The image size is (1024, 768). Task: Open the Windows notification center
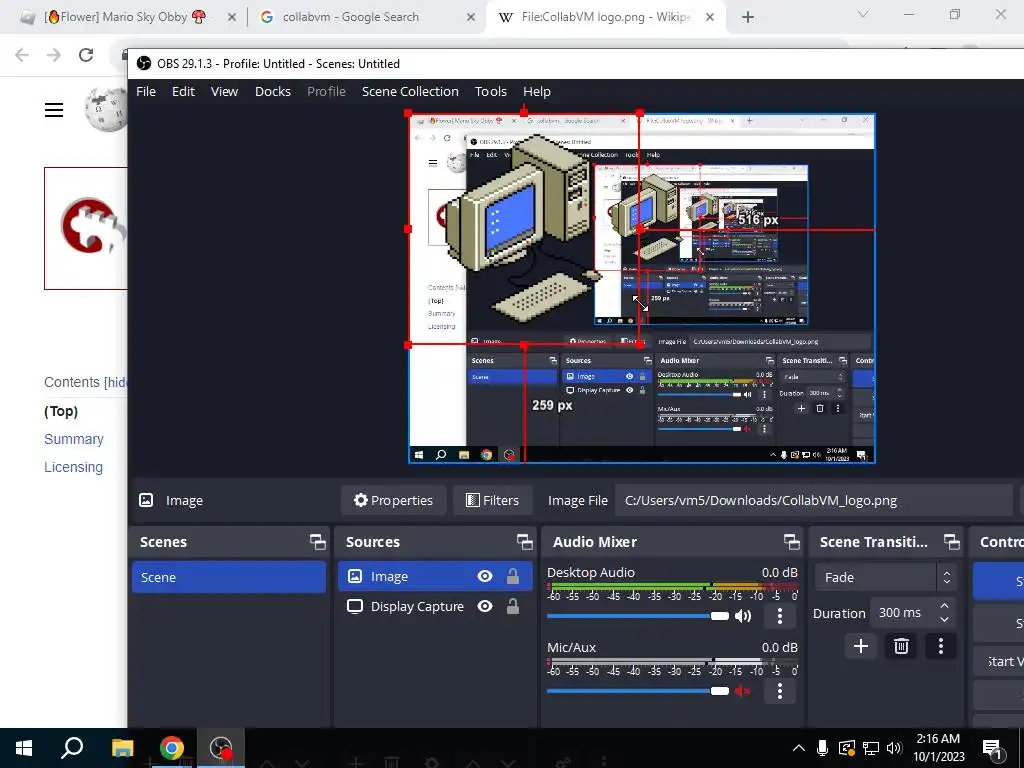pyautogui.click(x=993, y=748)
